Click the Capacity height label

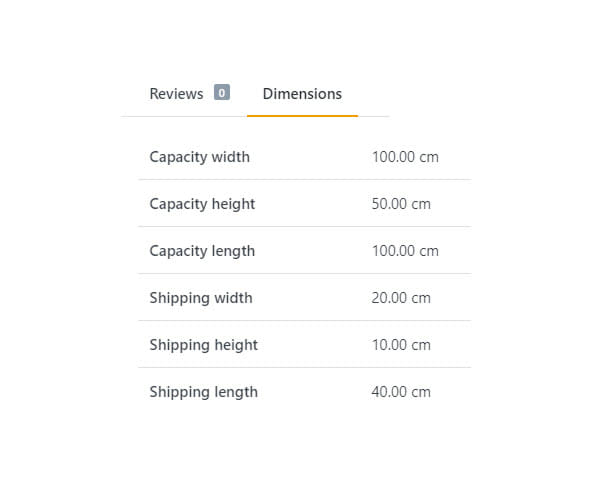[202, 204]
